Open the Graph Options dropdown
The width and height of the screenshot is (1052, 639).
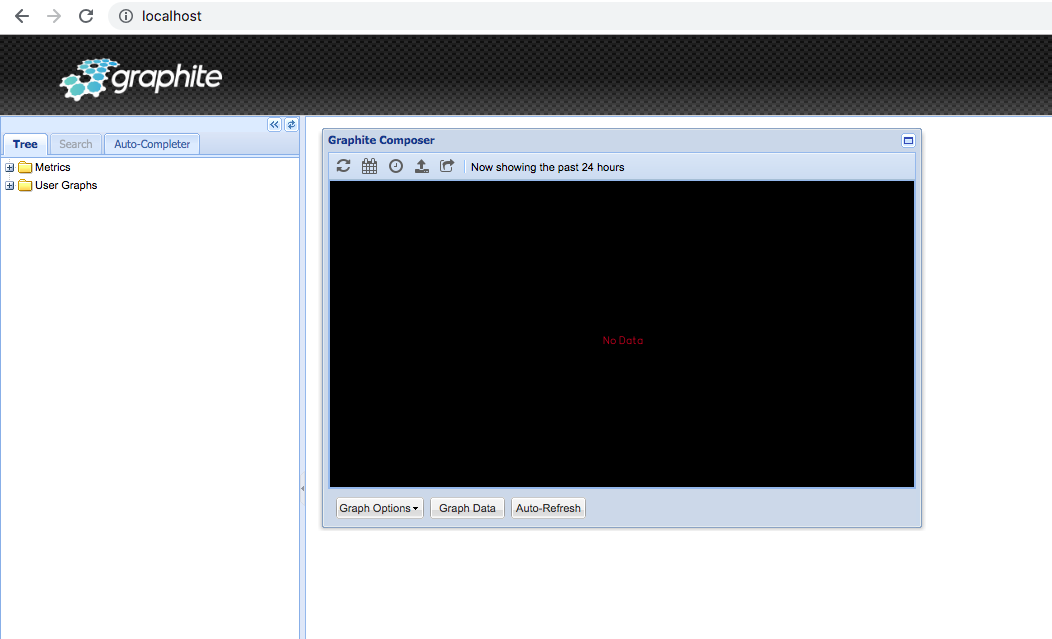[379, 508]
